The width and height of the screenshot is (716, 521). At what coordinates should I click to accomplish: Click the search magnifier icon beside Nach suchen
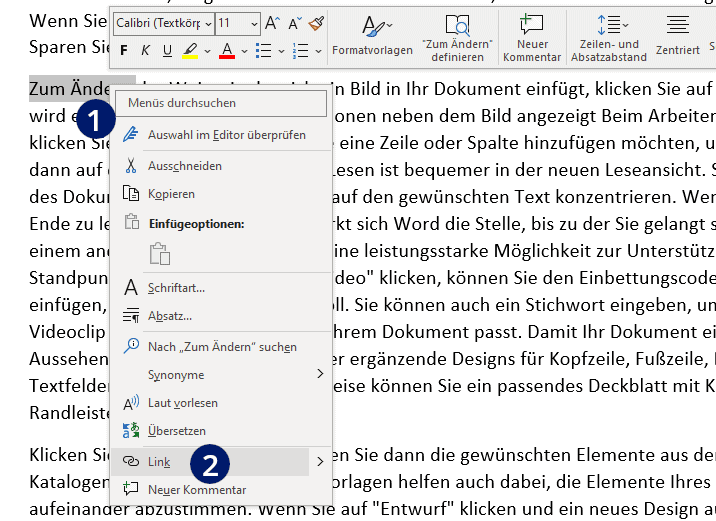pos(131,346)
